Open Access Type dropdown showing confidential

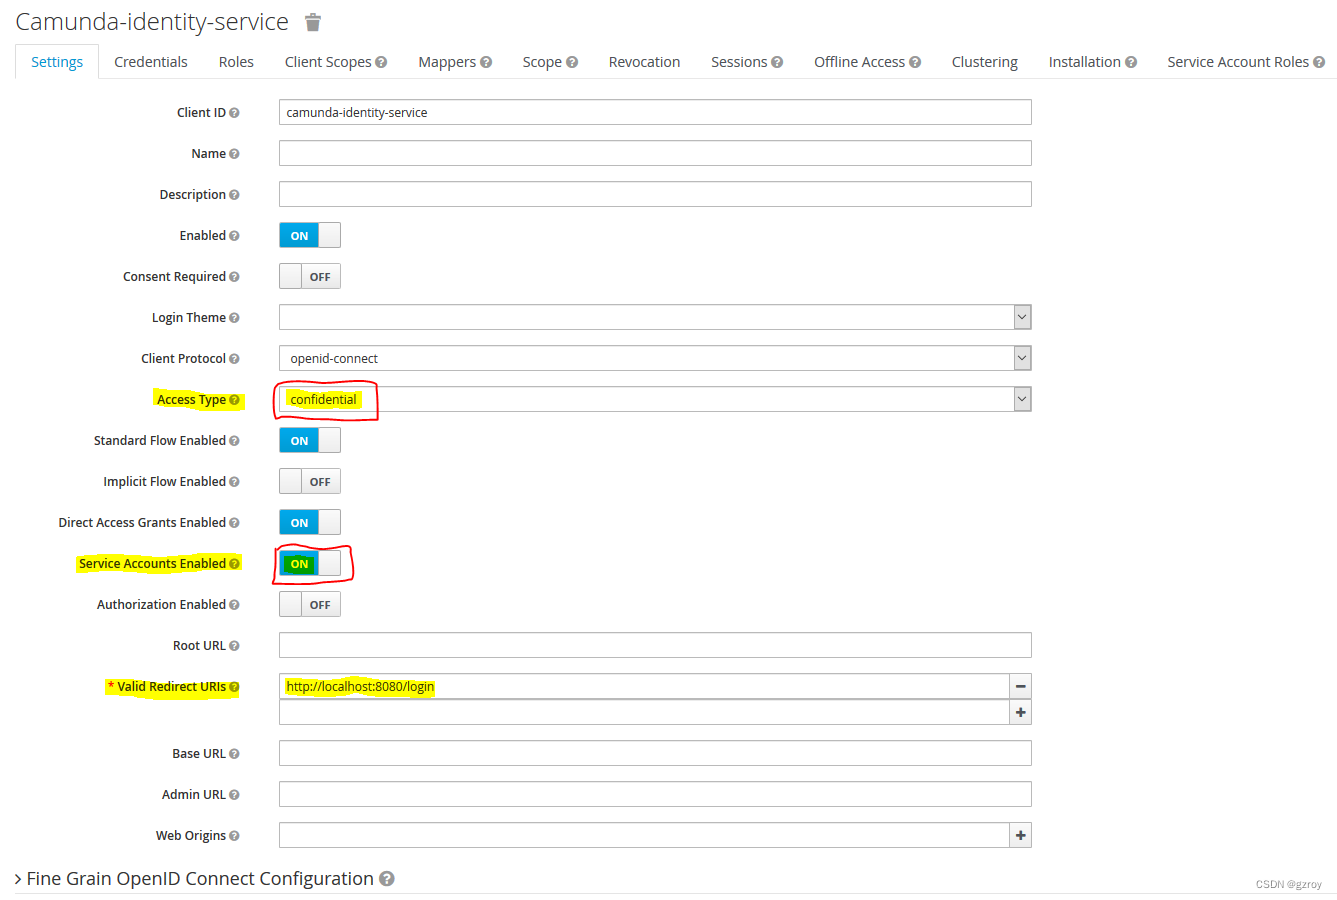655,399
